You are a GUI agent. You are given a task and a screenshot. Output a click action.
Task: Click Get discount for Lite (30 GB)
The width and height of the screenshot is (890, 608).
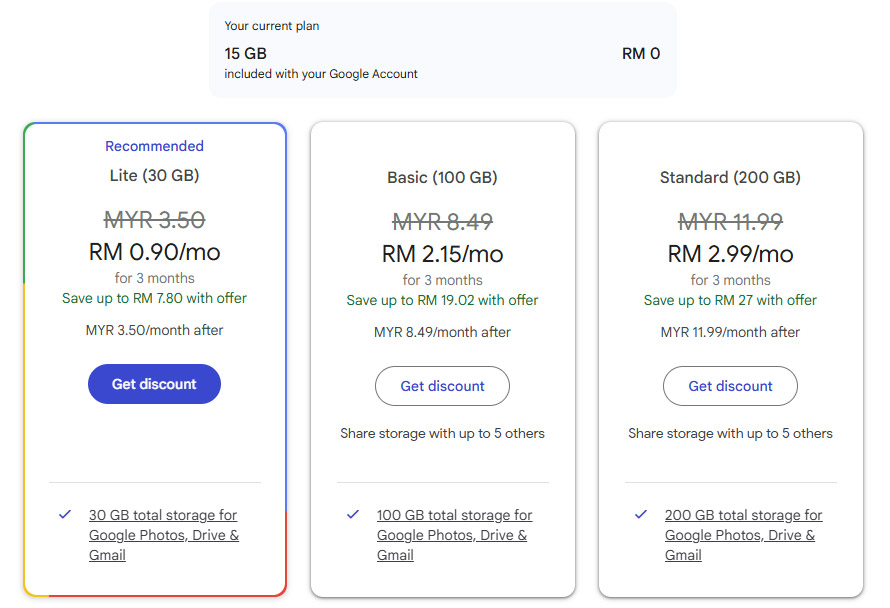[x=154, y=384]
